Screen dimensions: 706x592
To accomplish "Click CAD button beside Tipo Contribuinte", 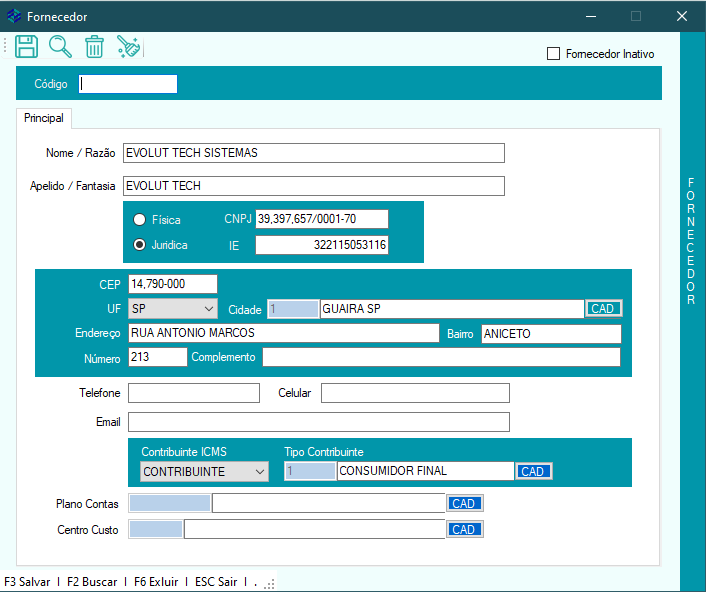I will click(533, 471).
